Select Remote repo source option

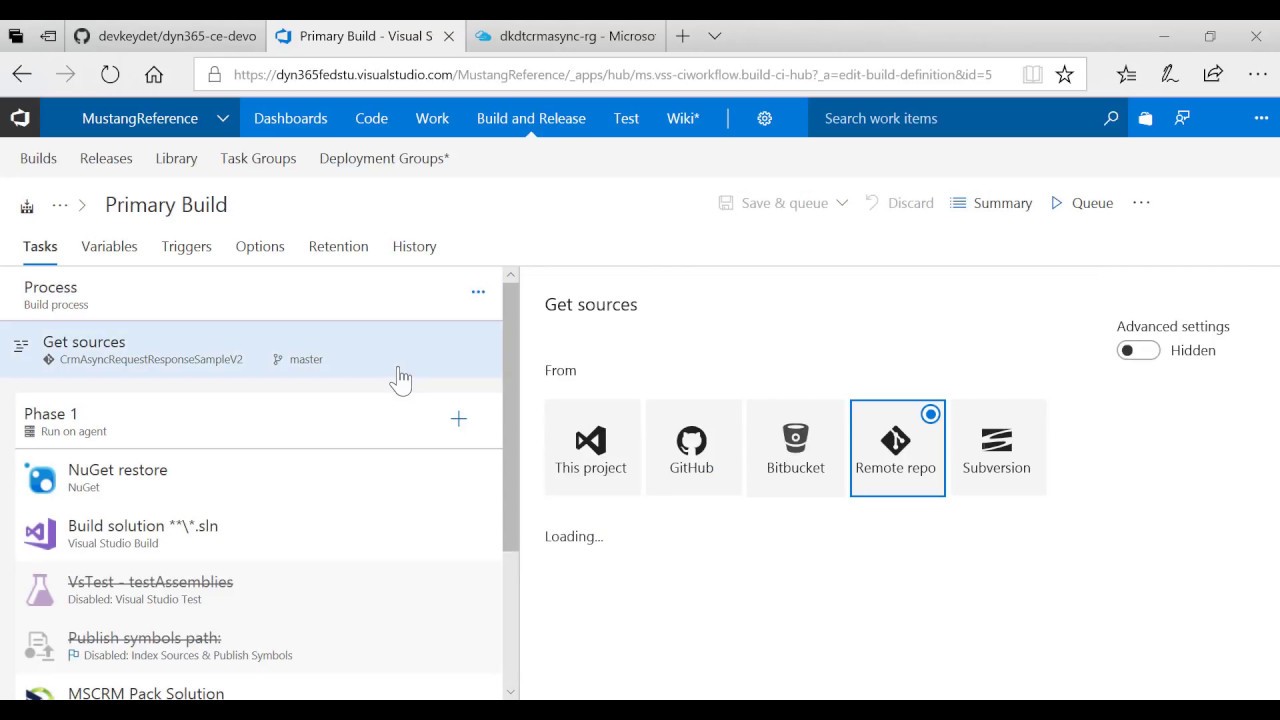pos(897,448)
